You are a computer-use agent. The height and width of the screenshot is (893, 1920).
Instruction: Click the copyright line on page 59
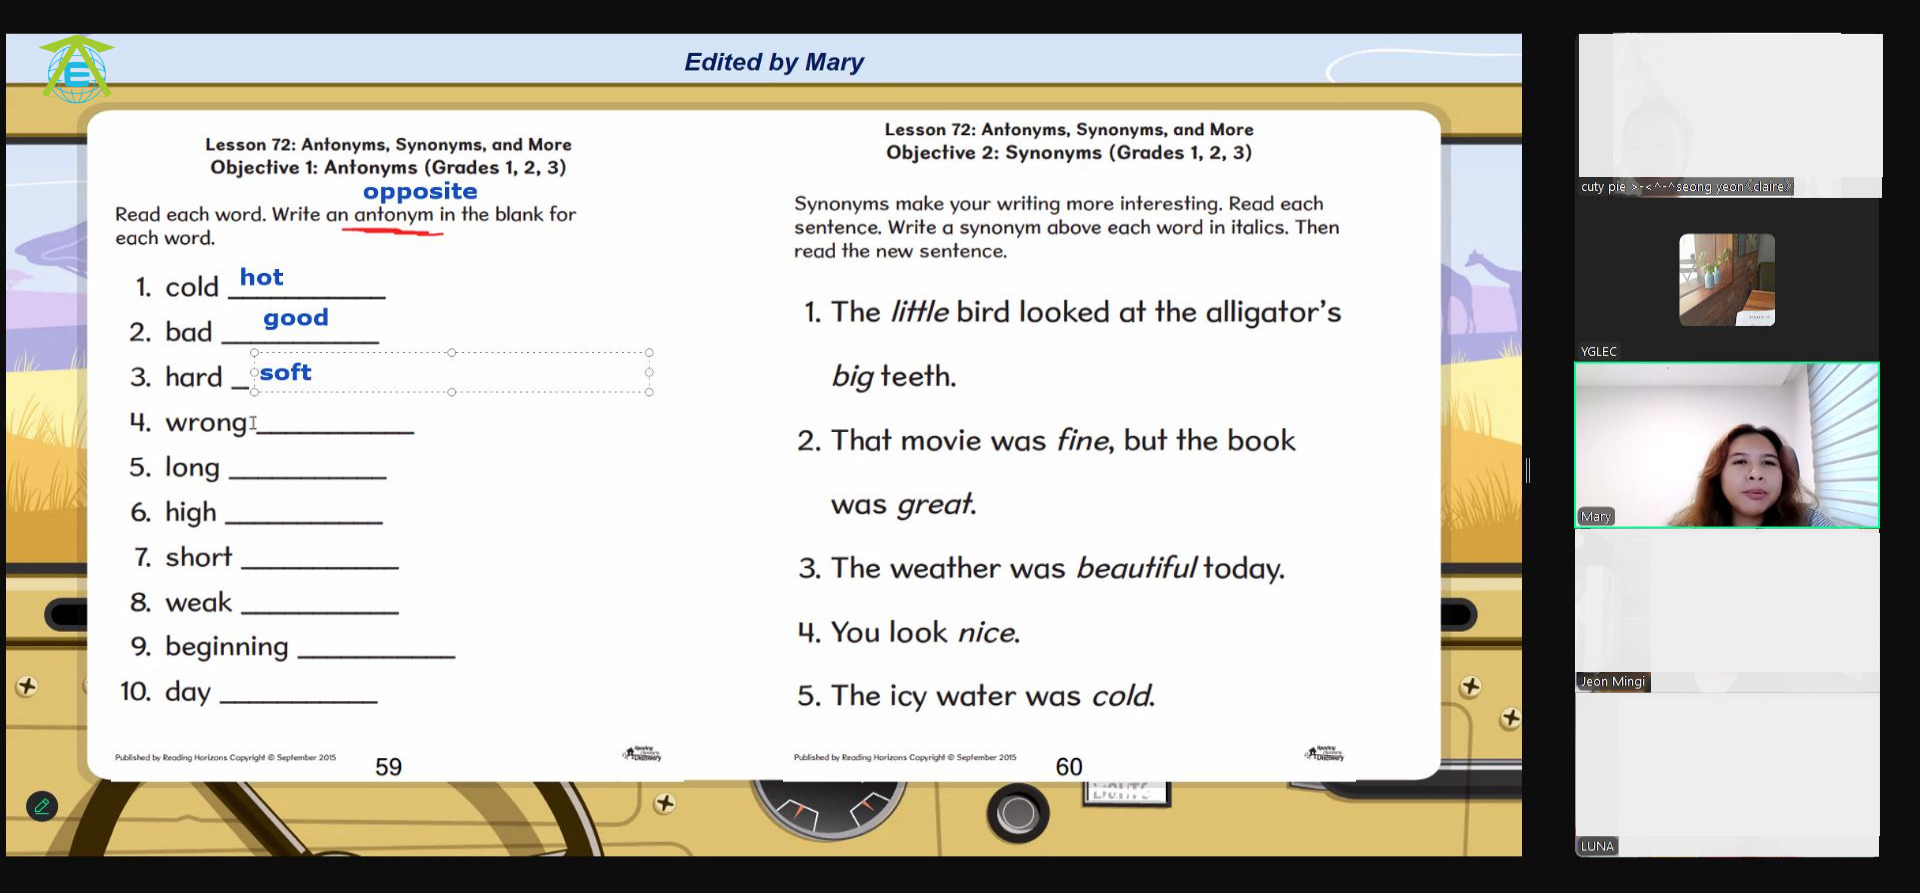(225, 758)
